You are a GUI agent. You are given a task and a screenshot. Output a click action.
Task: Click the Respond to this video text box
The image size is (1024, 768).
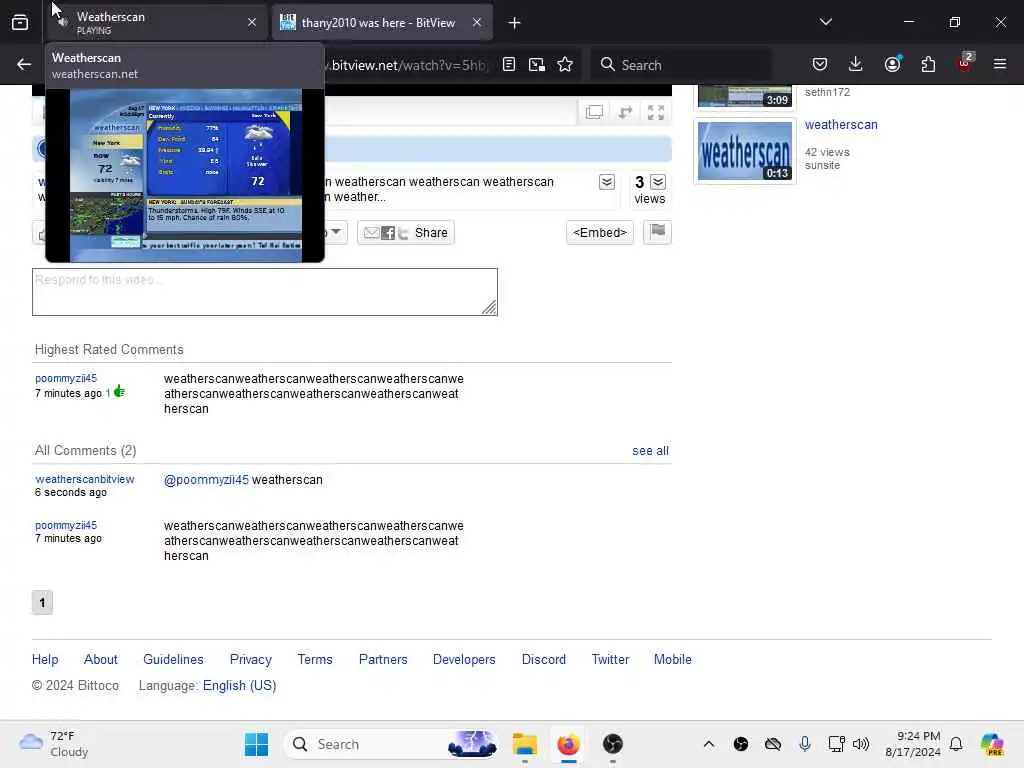(264, 292)
